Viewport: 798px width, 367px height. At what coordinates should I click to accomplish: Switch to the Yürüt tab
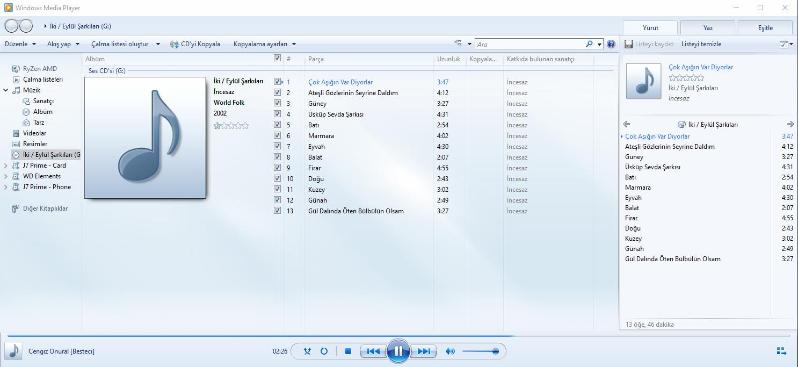click(650, 27)
